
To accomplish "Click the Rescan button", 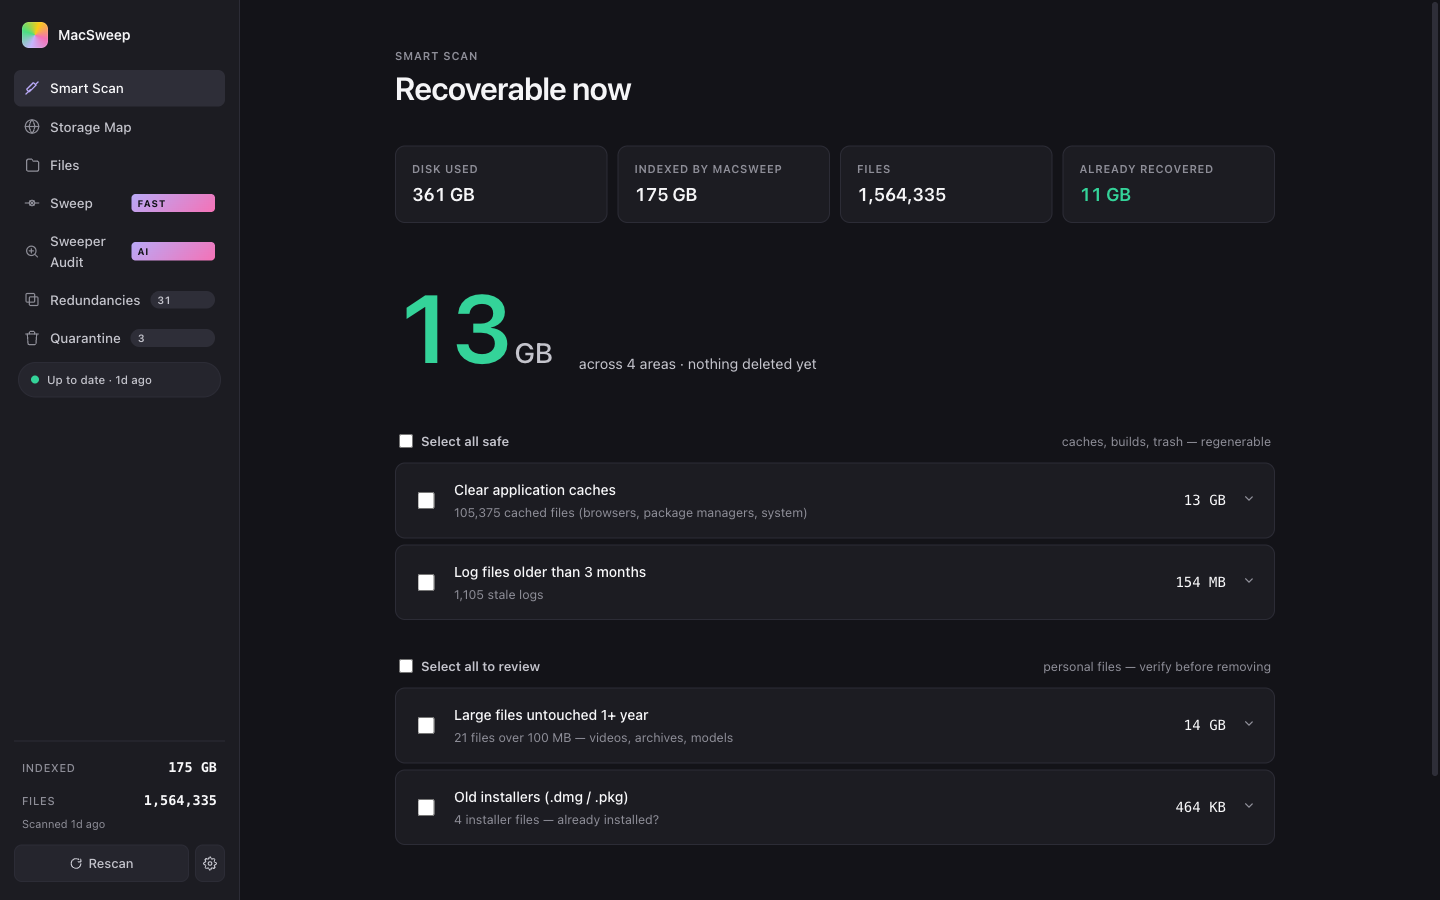I will (101, 863).
